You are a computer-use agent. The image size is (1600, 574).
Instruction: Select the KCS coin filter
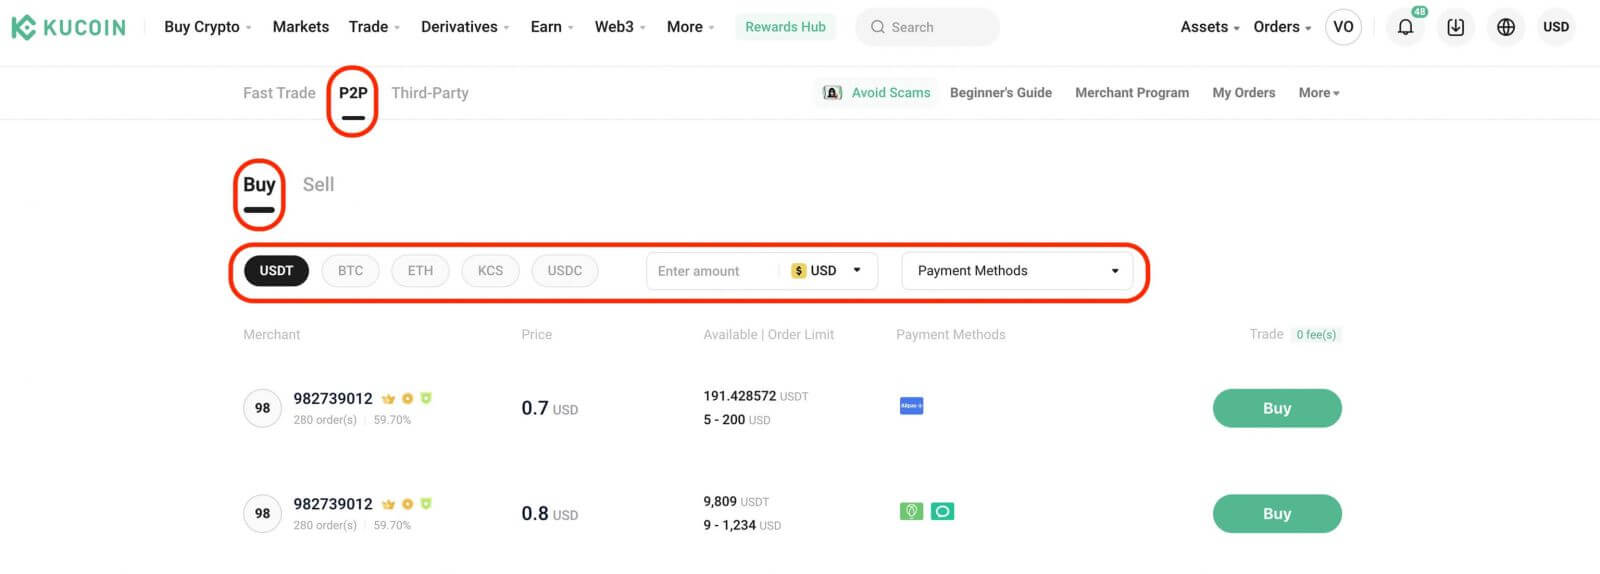point(490,271)
